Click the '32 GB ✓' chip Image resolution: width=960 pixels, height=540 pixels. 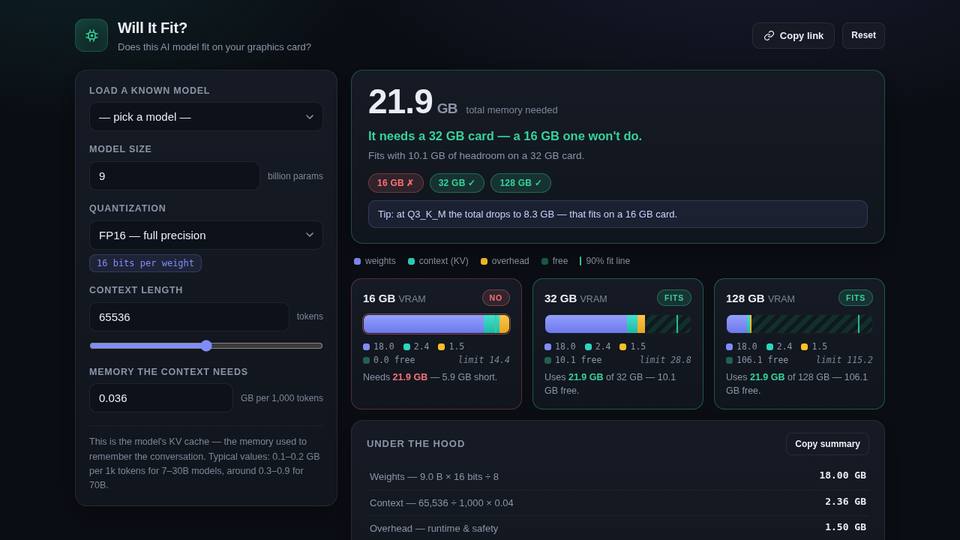coord(457,183)
